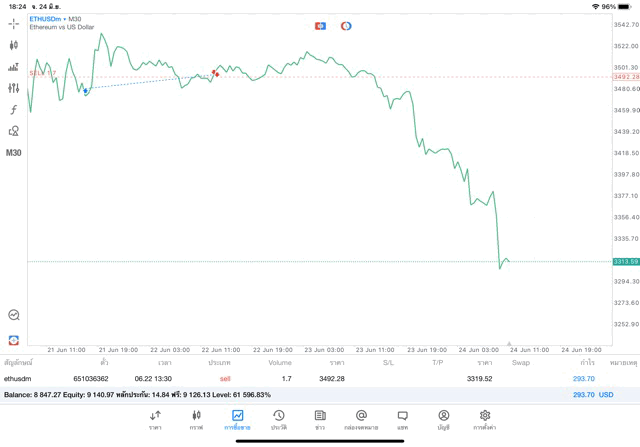This screenshot has height=447, width=640.
Task: Sort positions by Volume column header
Action: (x=280, y=362)
